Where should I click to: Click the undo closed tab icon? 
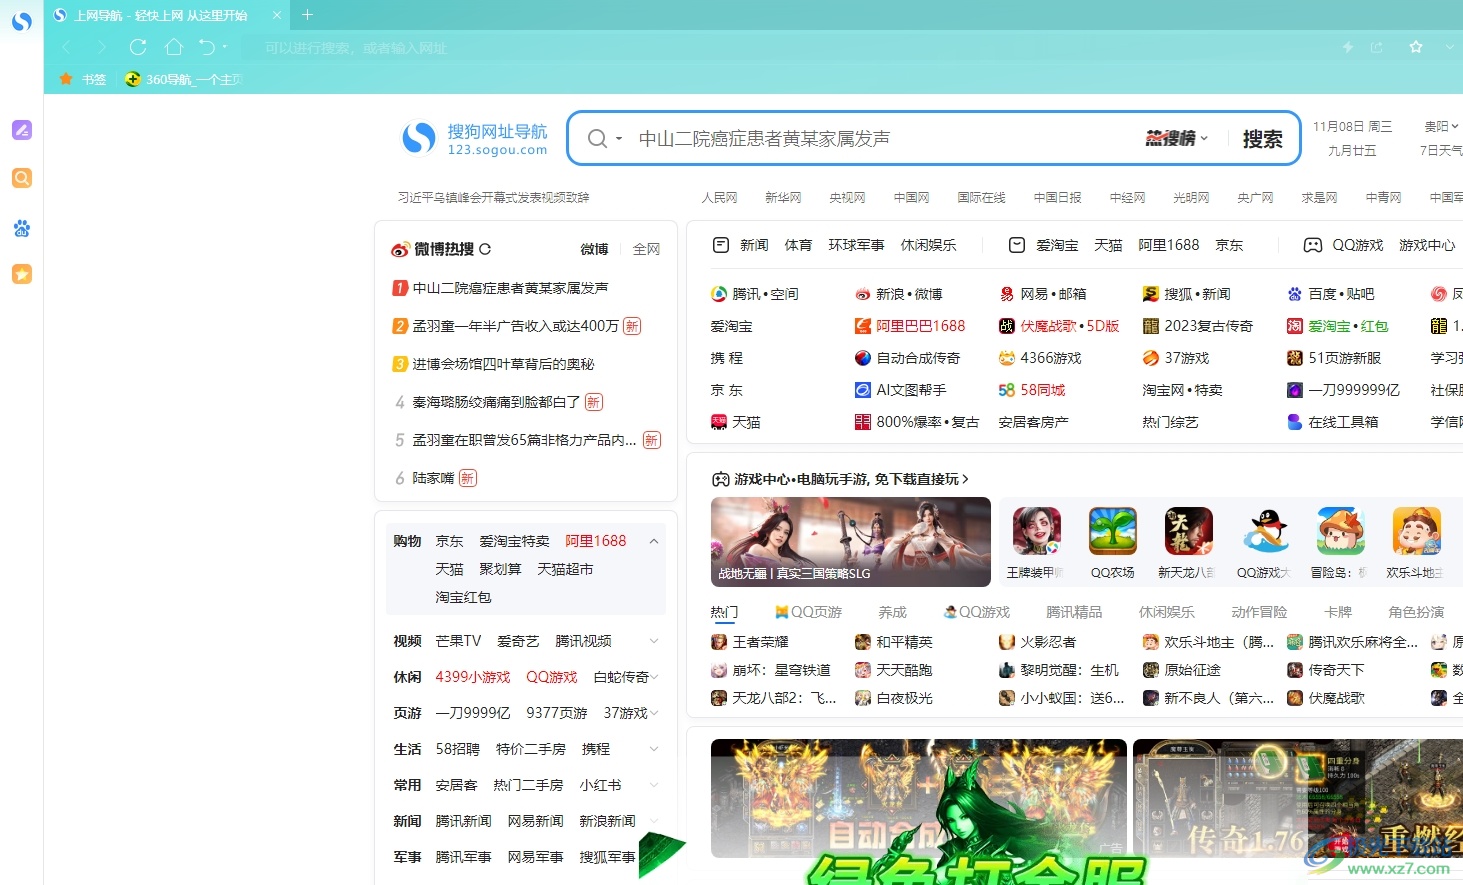(207, 47)
